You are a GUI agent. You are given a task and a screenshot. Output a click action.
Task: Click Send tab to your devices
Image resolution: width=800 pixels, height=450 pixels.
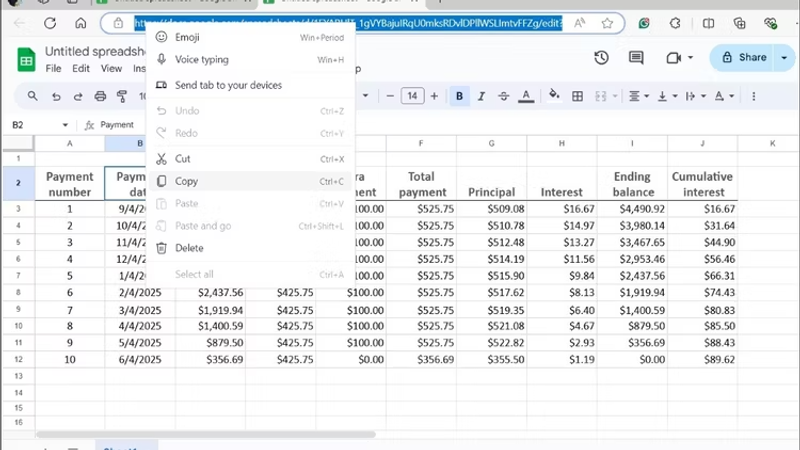pyautogui.click(x=228, y=85)
